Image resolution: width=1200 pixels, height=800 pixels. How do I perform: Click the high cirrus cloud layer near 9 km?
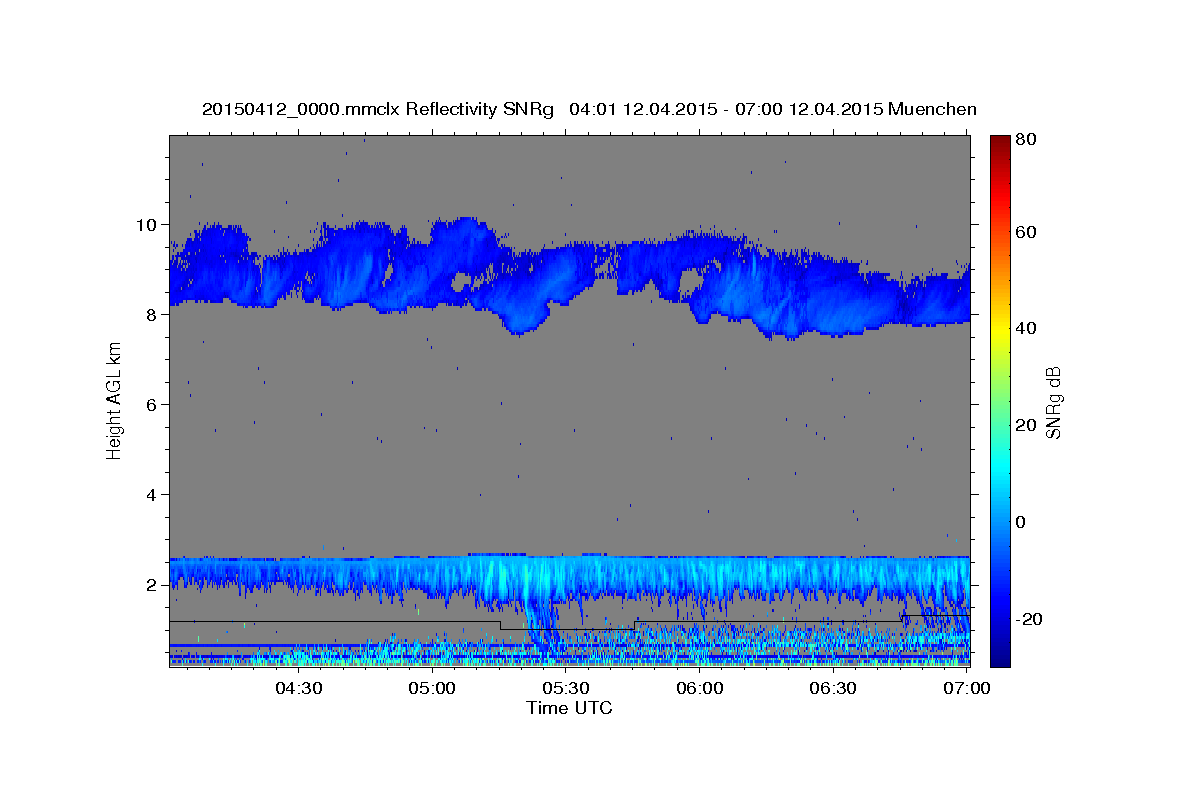tap(570, 278)
